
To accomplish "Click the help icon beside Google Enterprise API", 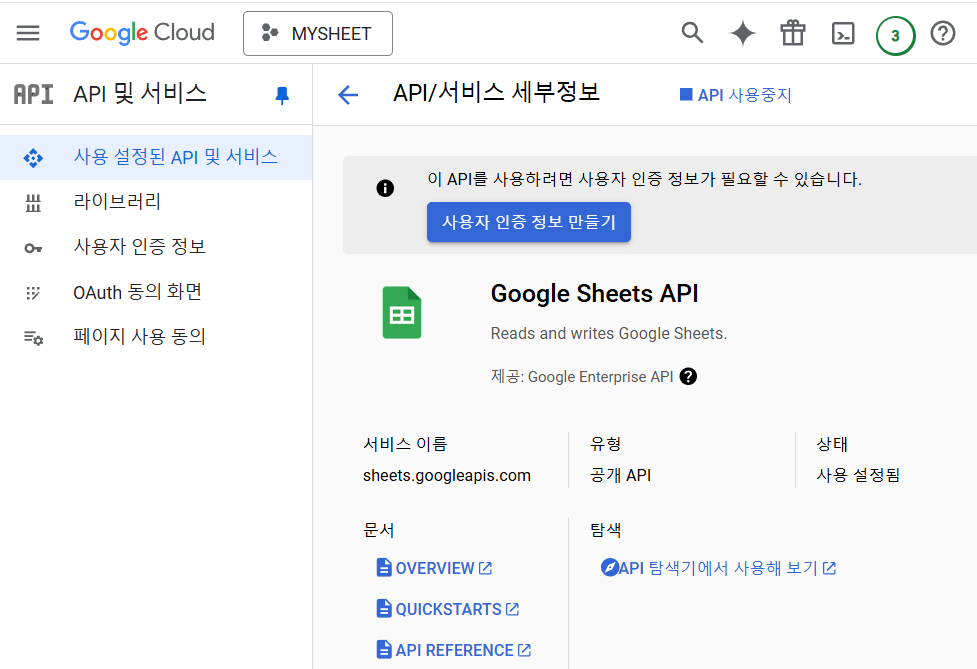I will pyautogui.click(x=688, y=376).
